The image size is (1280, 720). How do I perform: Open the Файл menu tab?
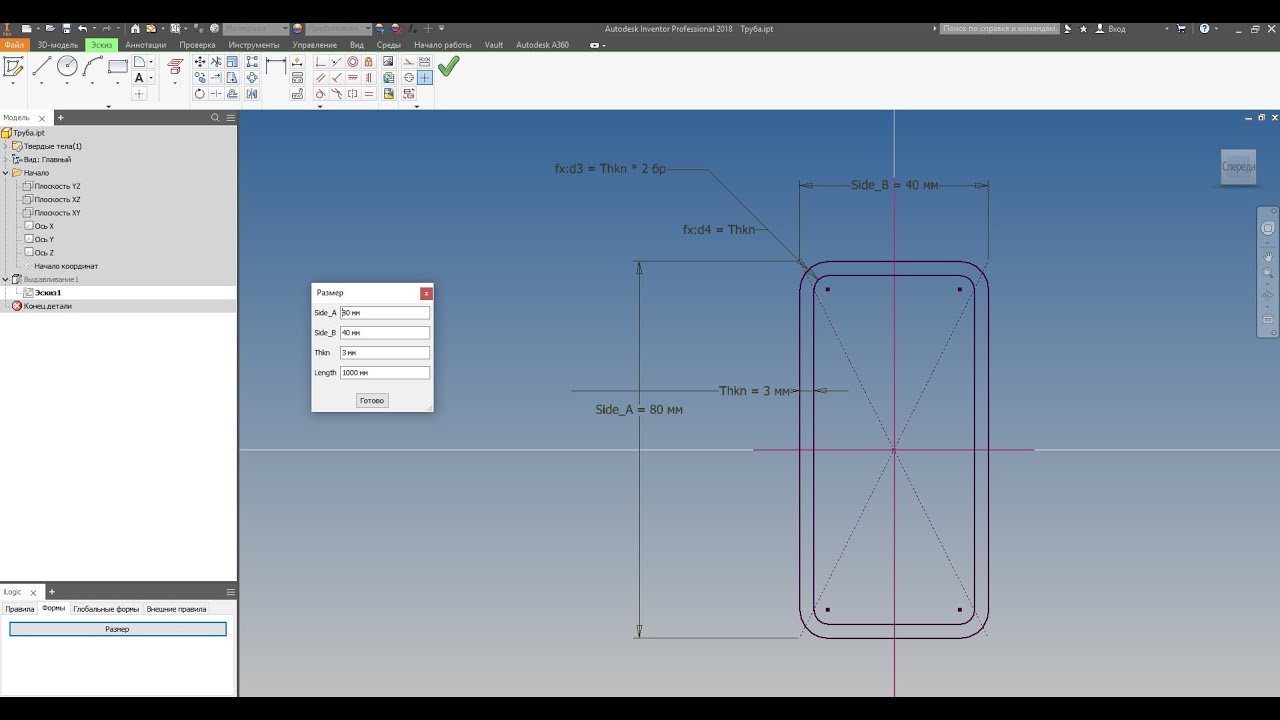[x=14, y=45]
